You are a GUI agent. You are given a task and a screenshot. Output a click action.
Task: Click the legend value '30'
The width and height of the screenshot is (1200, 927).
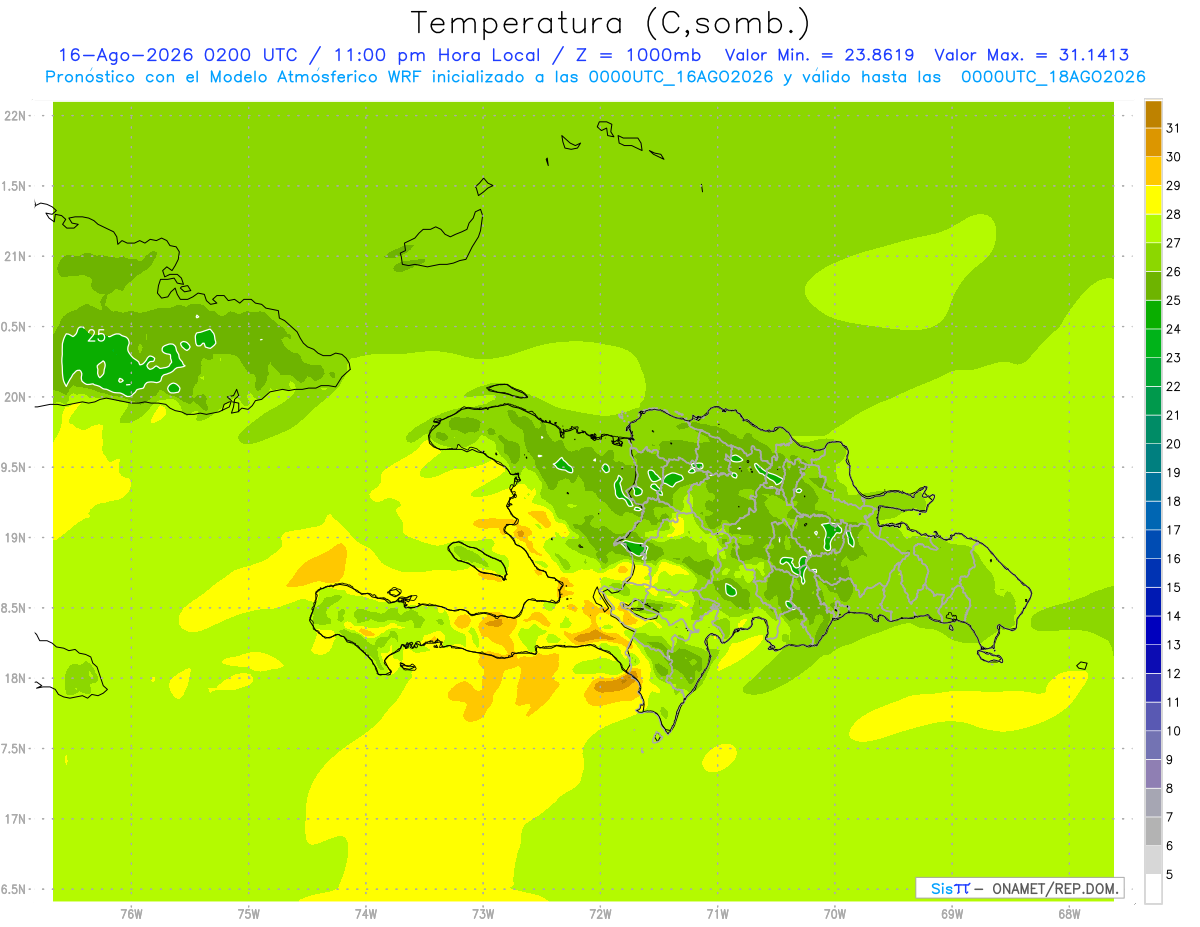[1174, 157]
